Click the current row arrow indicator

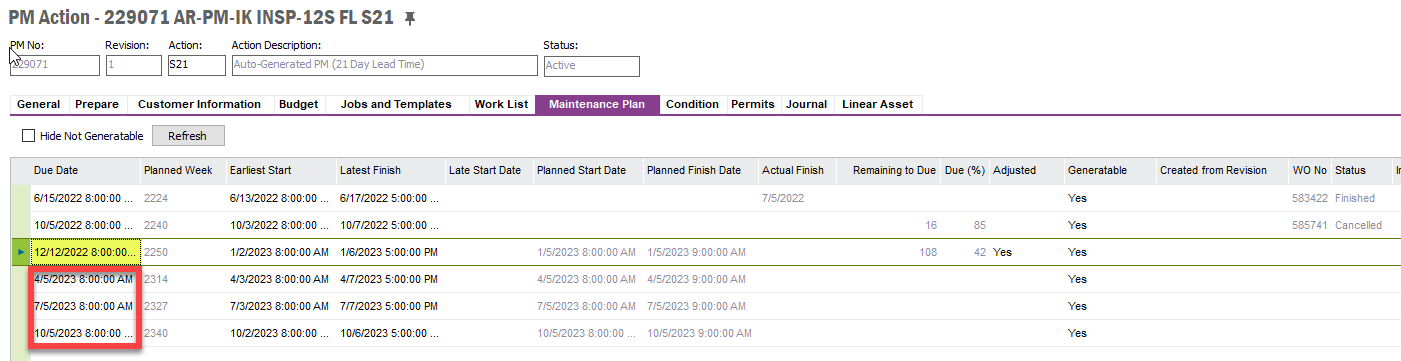point(21,252)
